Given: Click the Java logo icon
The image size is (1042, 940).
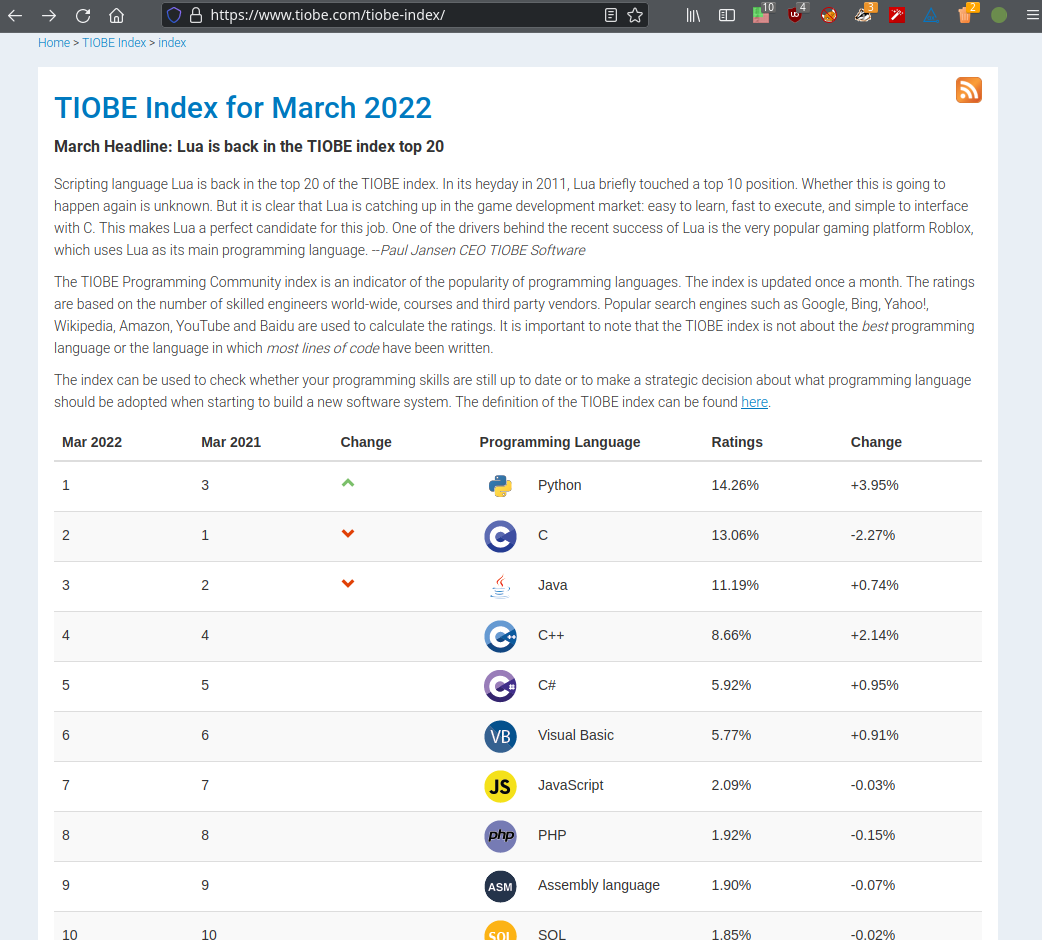Looking at the screenshot, I should [500, 587].
